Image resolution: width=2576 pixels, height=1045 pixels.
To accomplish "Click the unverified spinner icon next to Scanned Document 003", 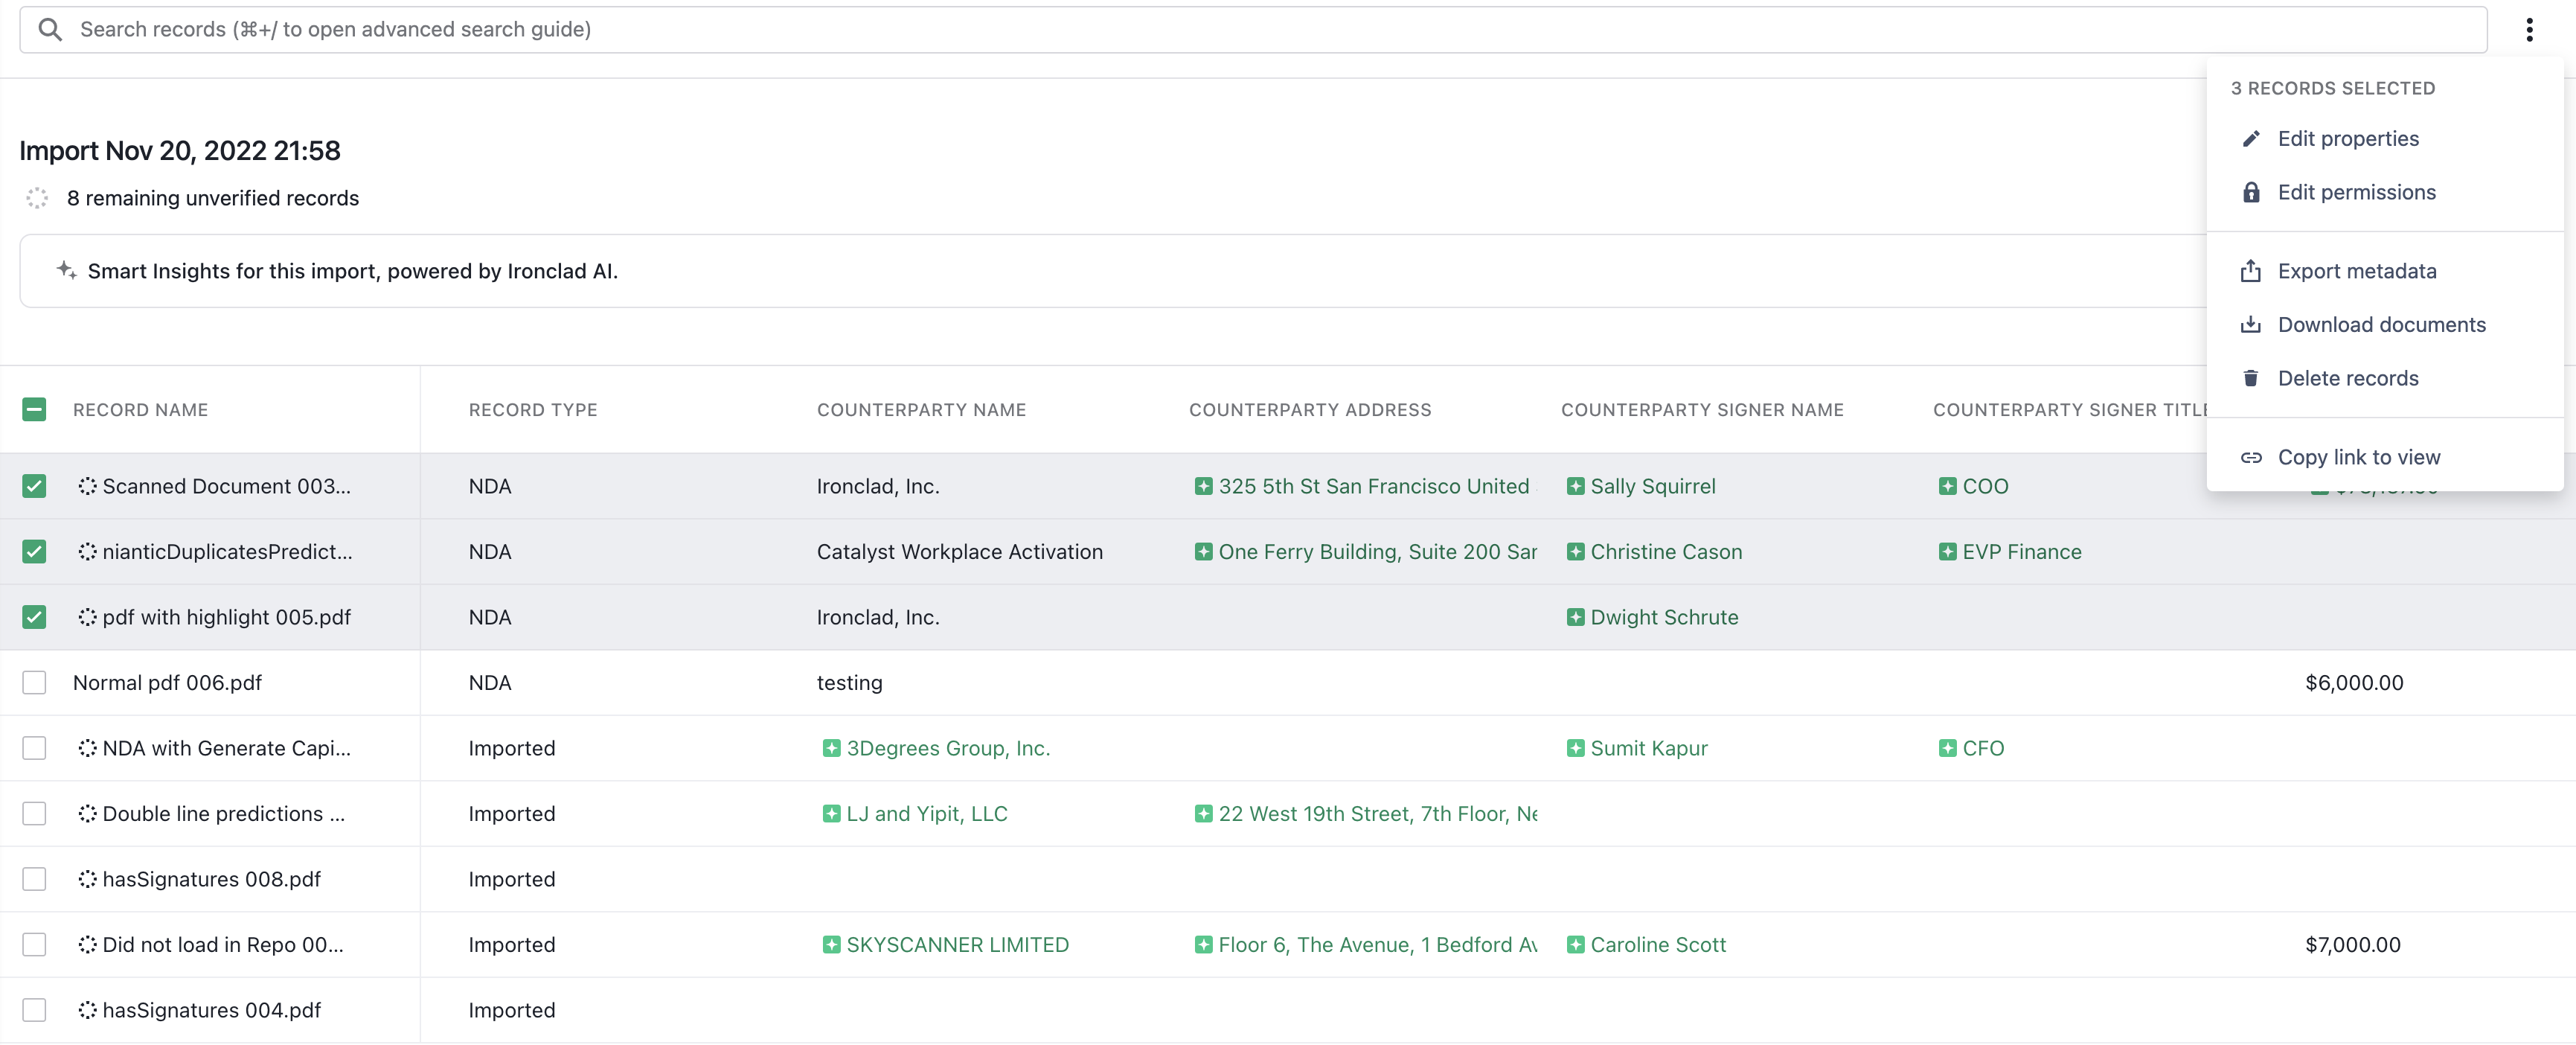I will coord(87,486).
